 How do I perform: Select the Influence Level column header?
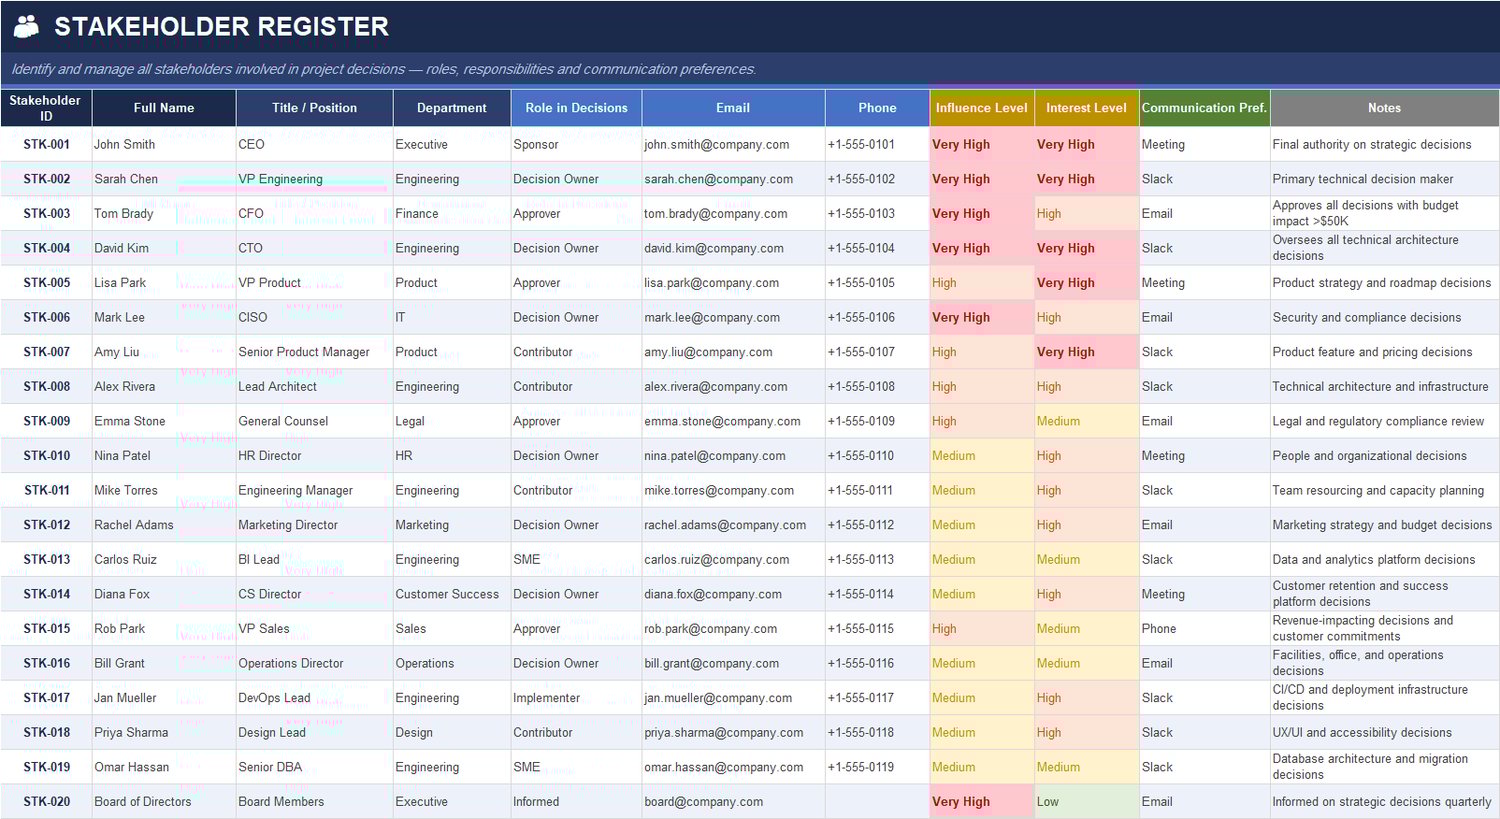click(981, 107)
